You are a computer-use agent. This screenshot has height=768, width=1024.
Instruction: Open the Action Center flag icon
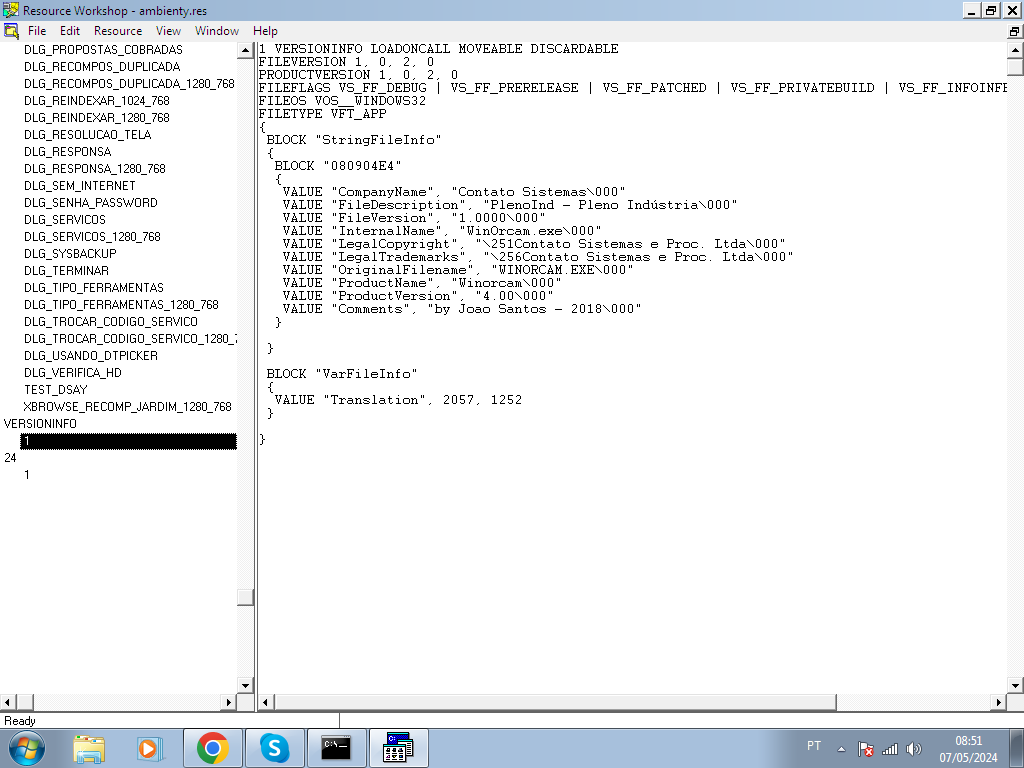[865, 749]
